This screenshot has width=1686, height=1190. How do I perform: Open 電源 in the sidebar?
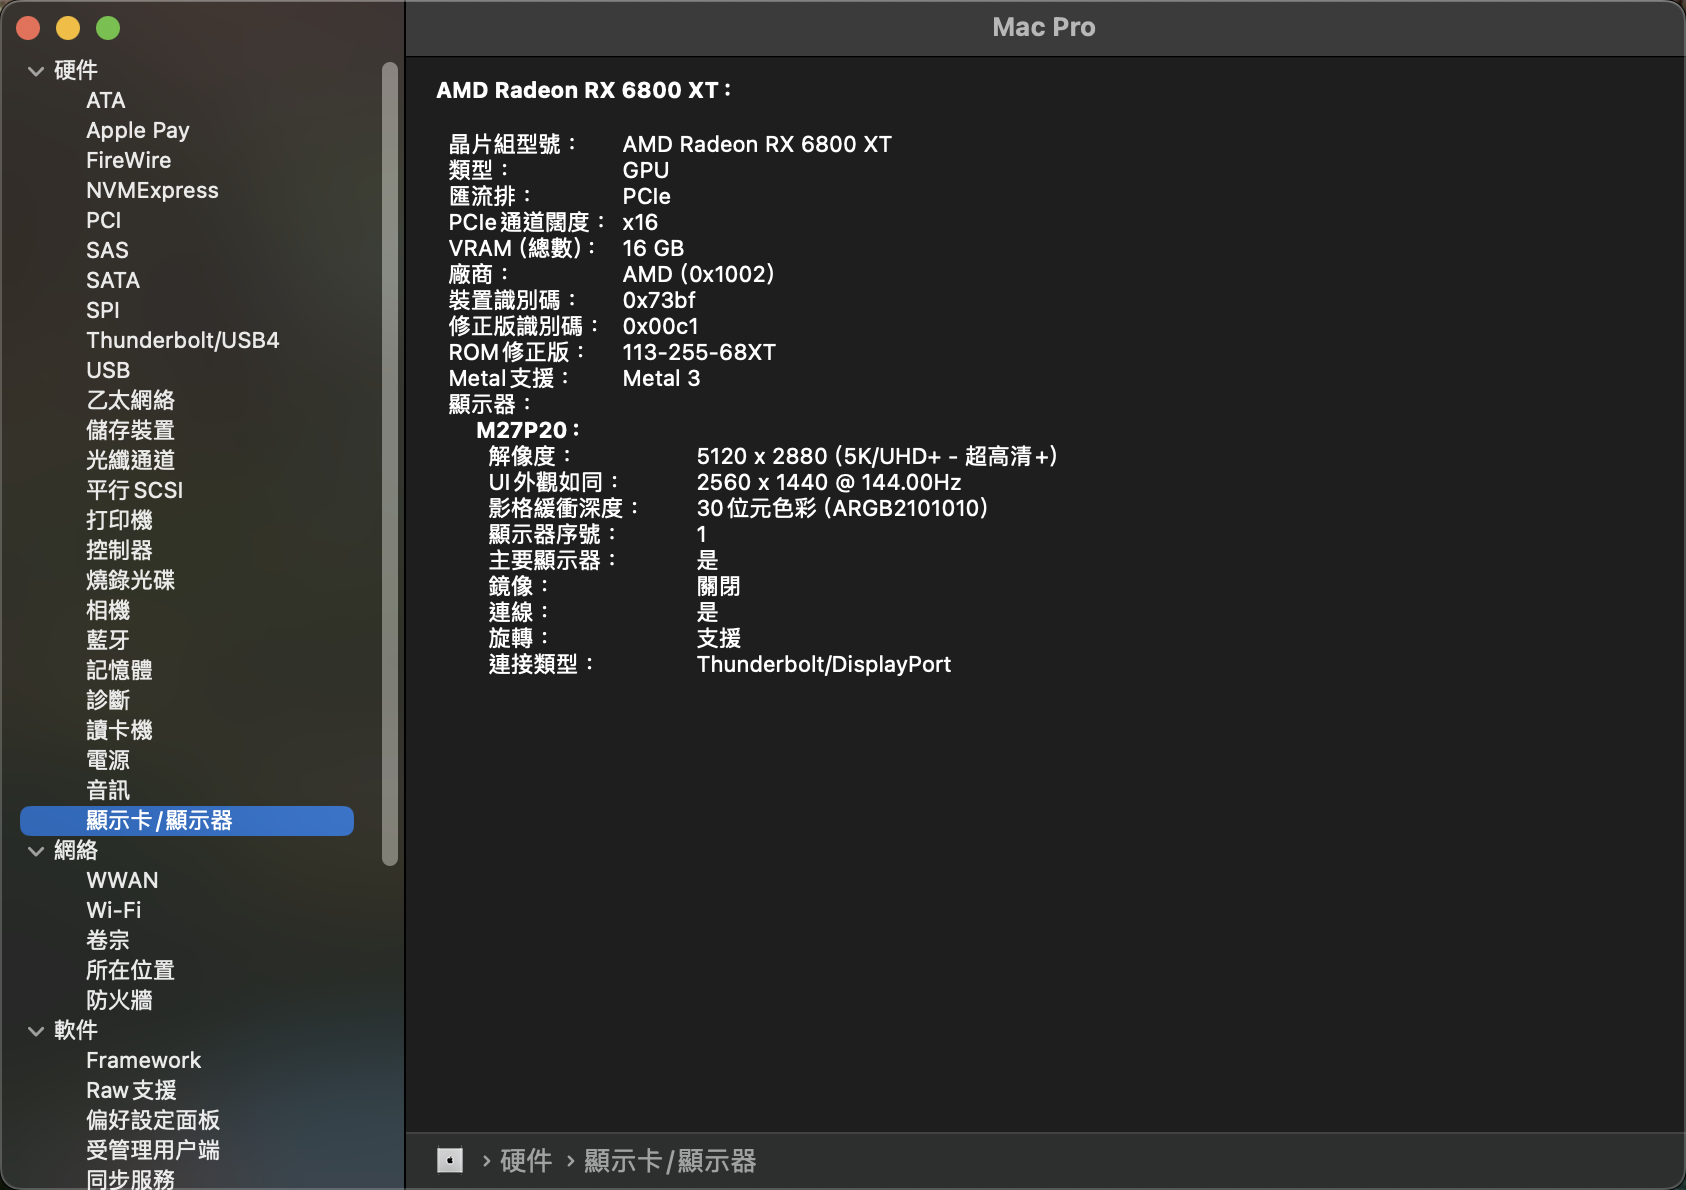click(108, 761)
